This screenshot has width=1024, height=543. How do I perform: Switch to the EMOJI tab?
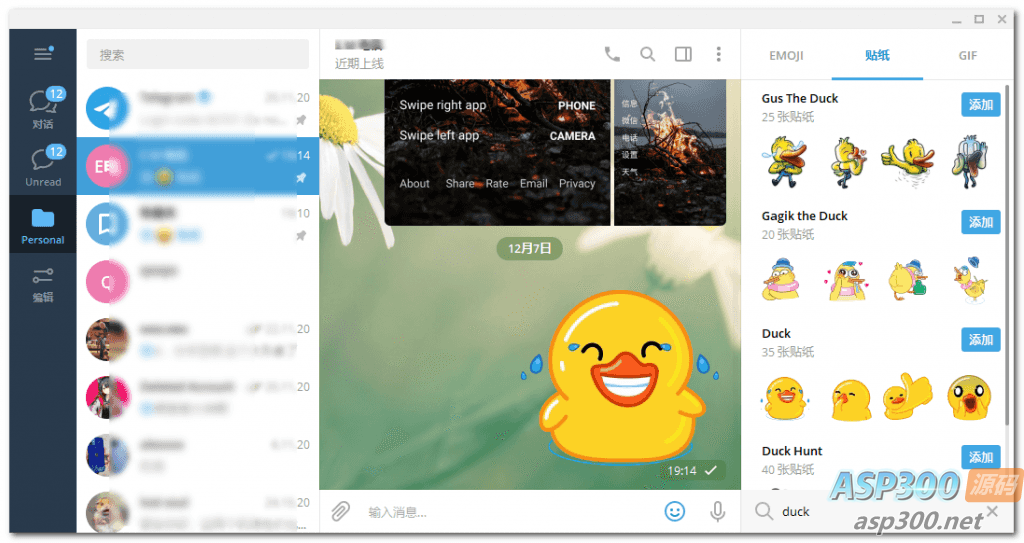click(786, 56)
